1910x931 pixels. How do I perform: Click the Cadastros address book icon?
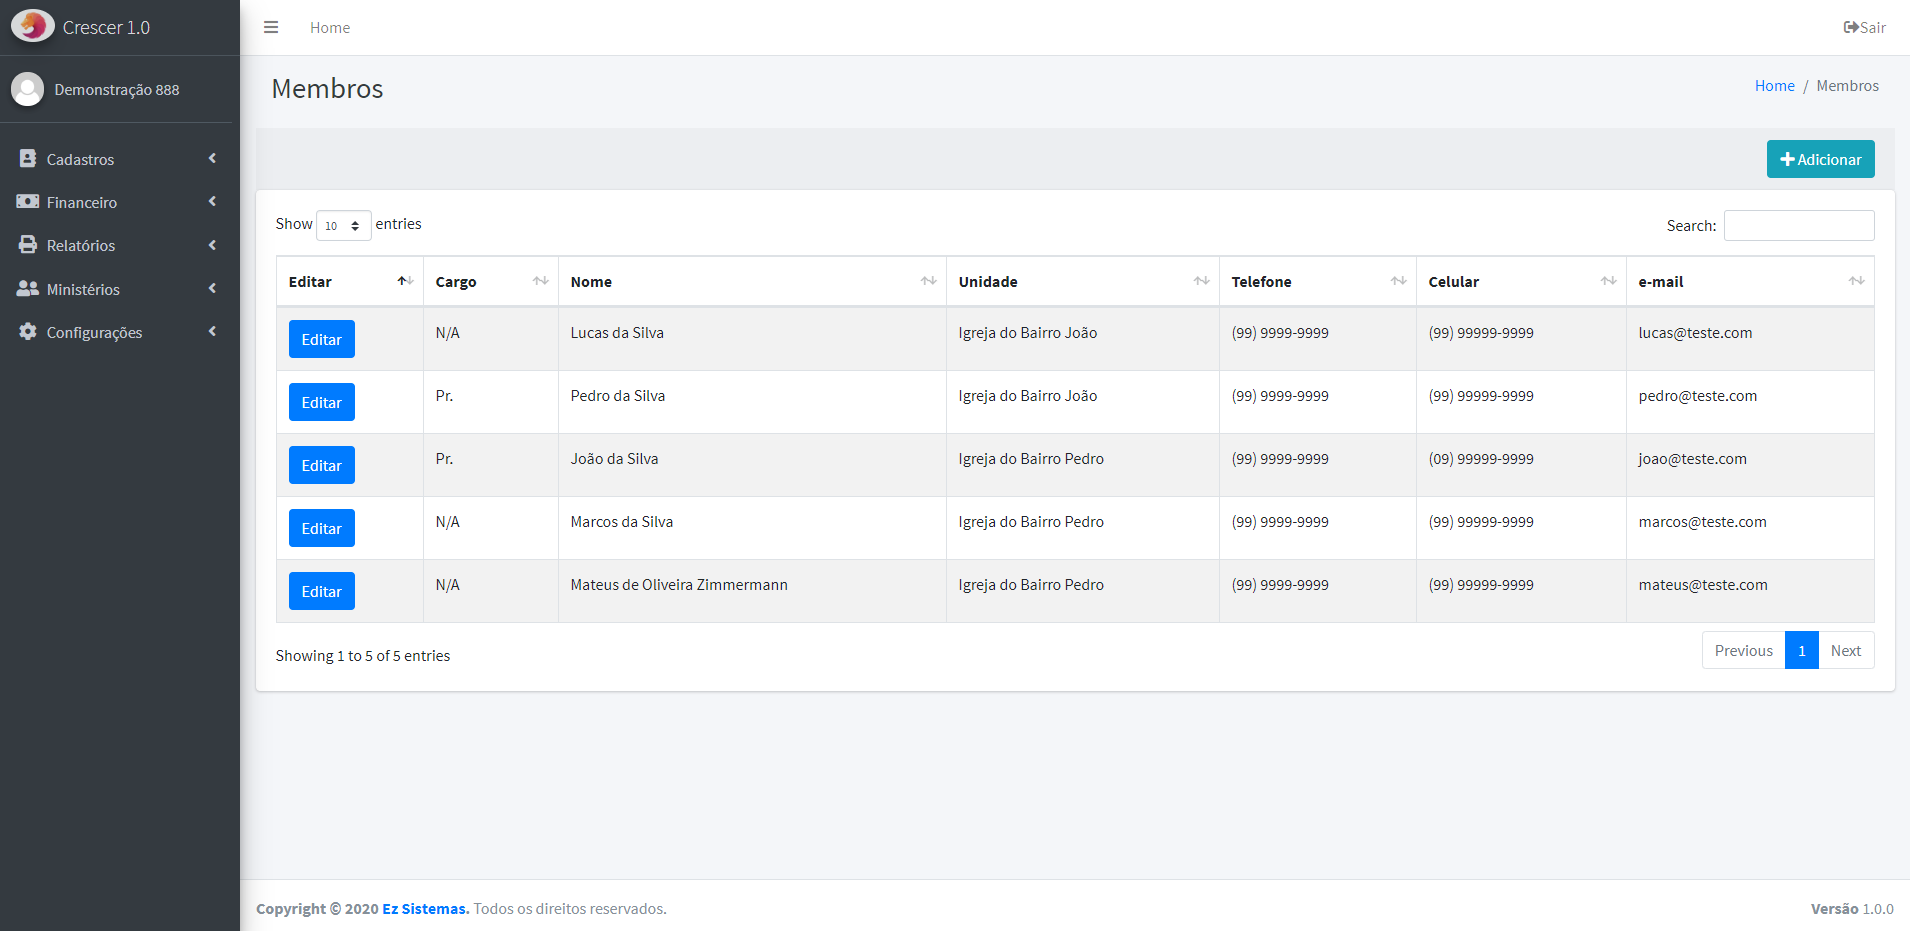(x=28, y=159)
